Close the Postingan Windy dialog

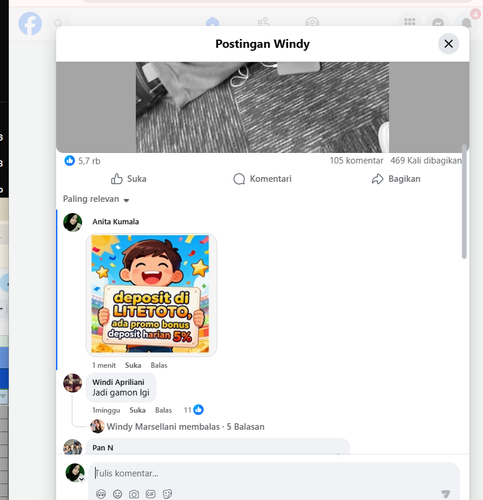pos(448,44)
